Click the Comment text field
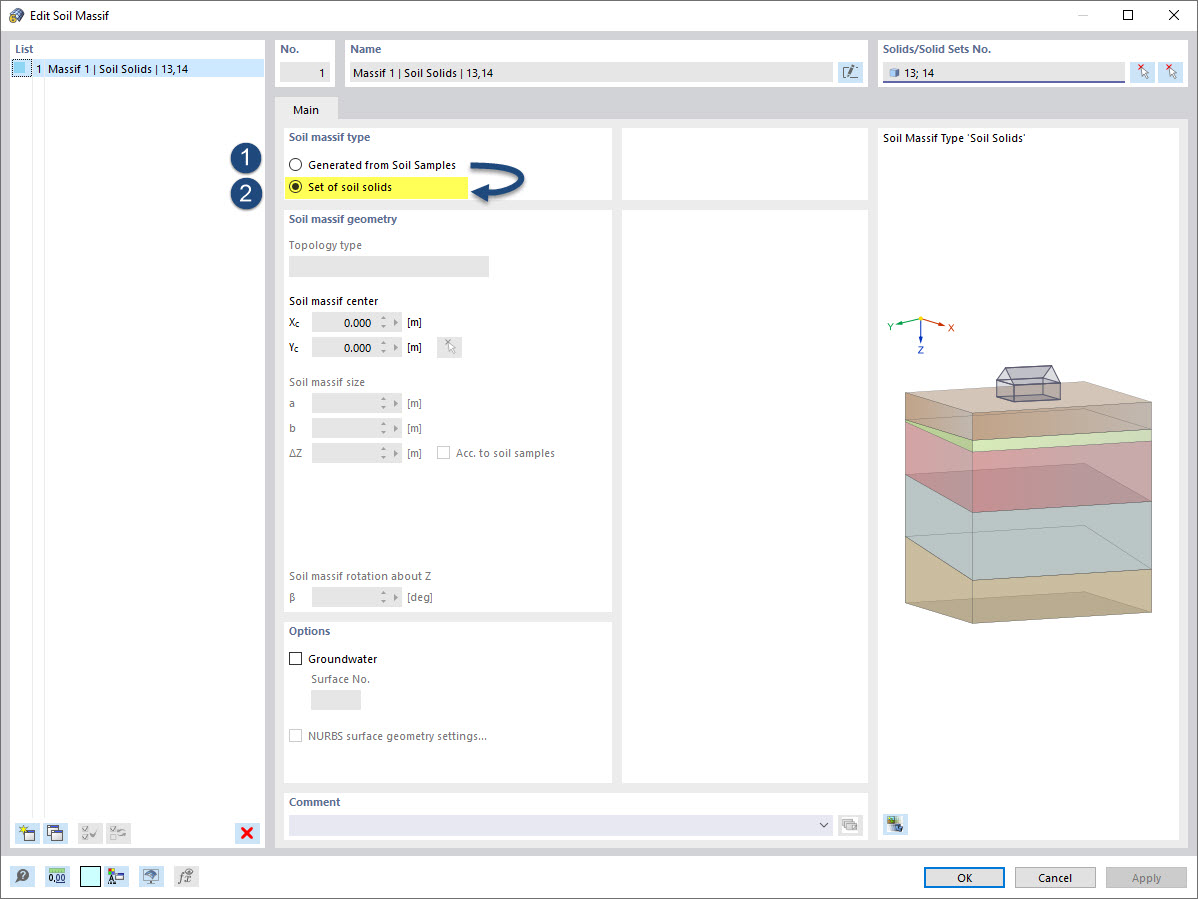This screenshot has height=899, width=1198. (x=553, y=825)
